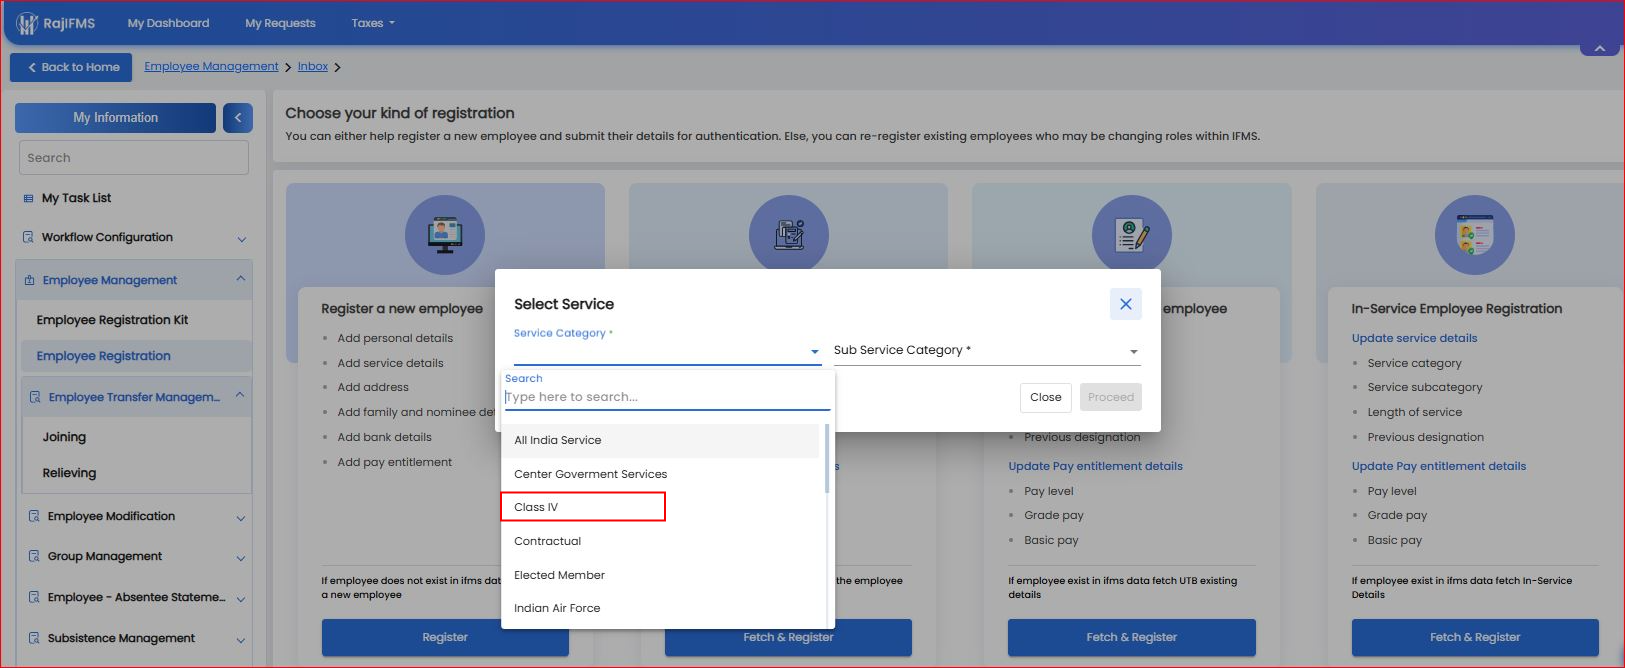
Task: Click Update Pay entitlement details in third card
Action: [1095, 466]
